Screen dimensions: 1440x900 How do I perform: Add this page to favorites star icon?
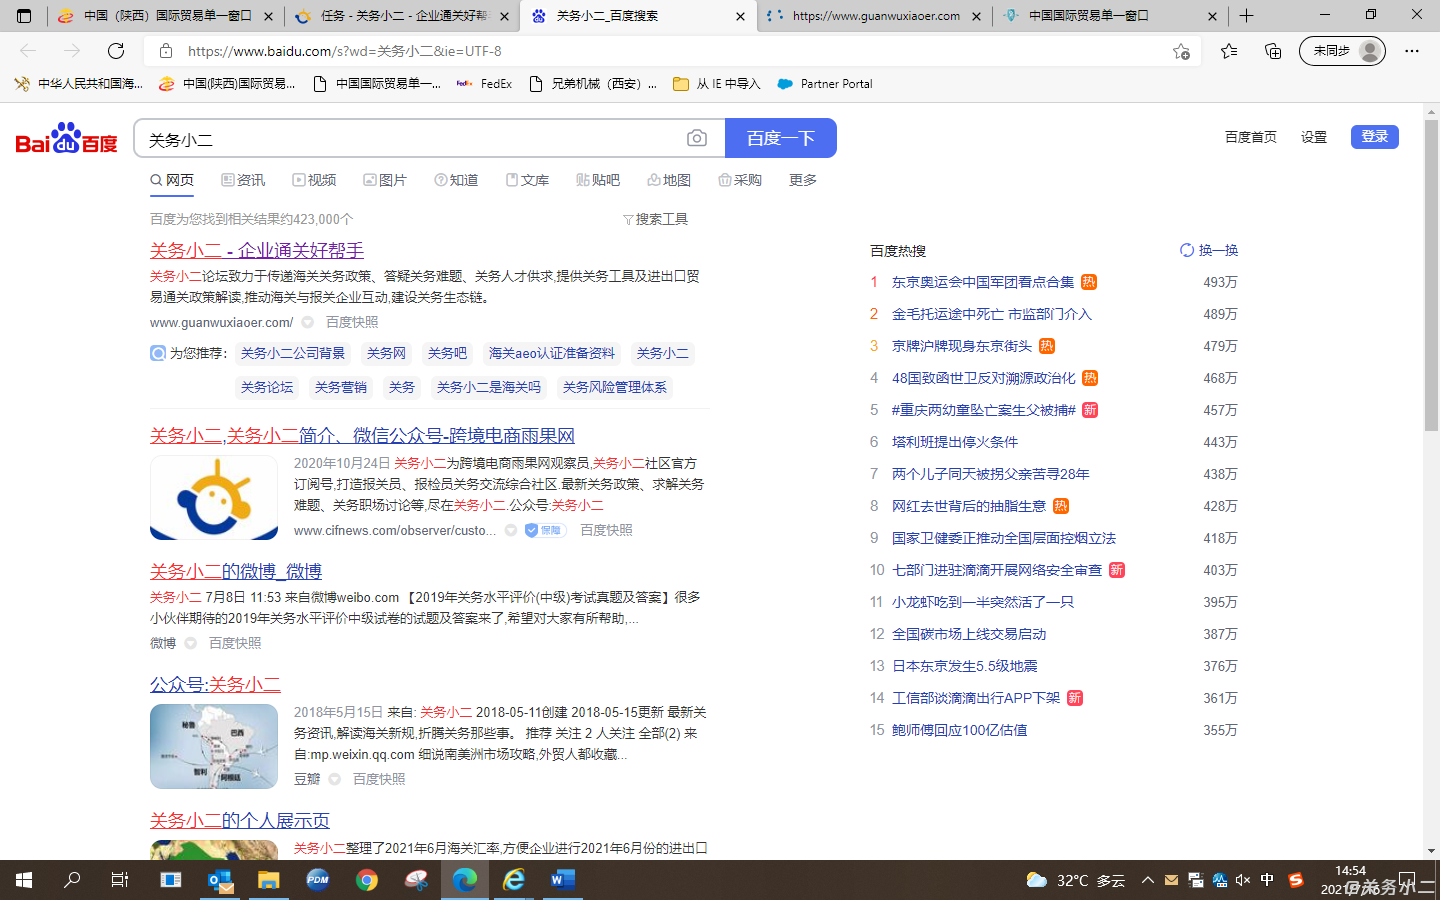tap(1181, 51)
